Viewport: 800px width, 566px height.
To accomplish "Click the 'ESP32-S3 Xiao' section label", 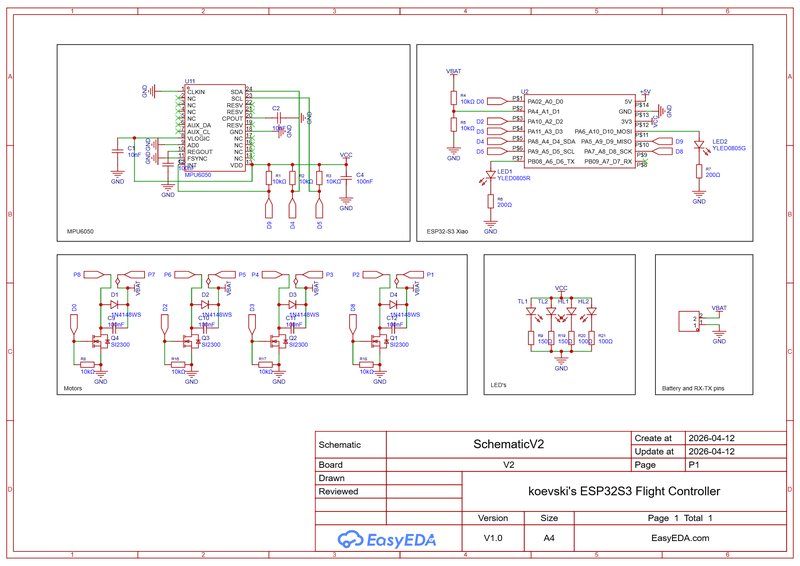I will [447, 232].
